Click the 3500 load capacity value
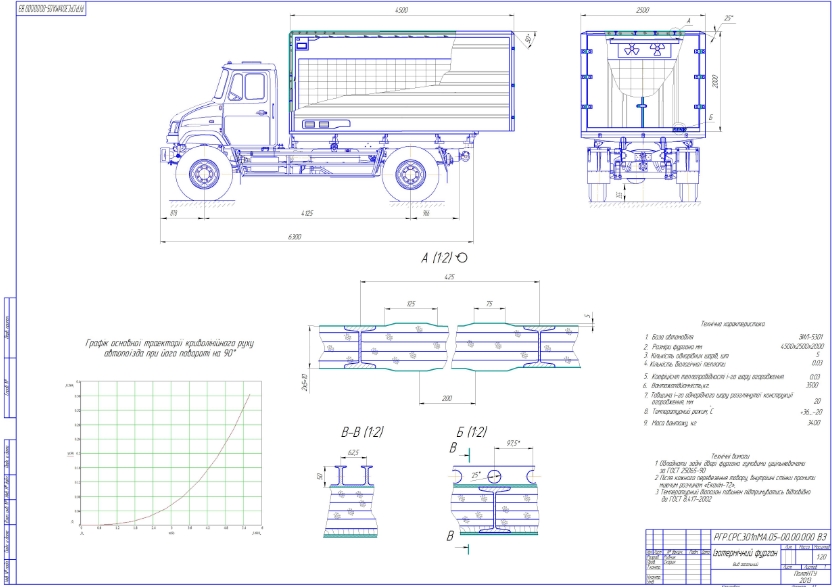Viewport: 832px width, 587px height. pos(812,386)
